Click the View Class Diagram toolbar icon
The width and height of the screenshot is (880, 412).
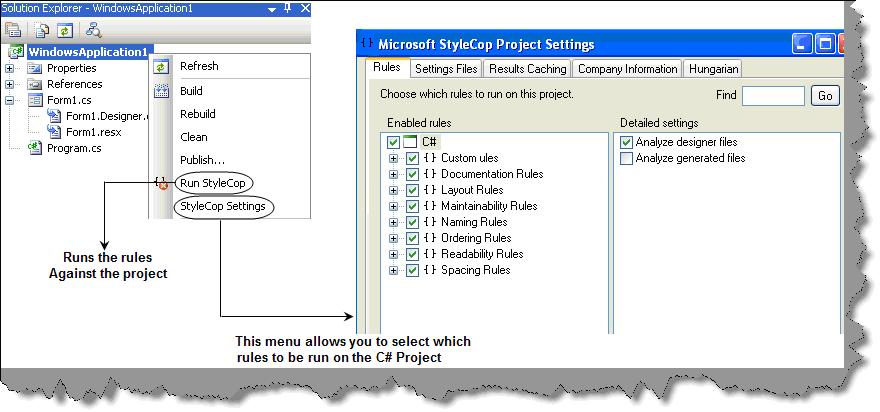coord(93,30)
